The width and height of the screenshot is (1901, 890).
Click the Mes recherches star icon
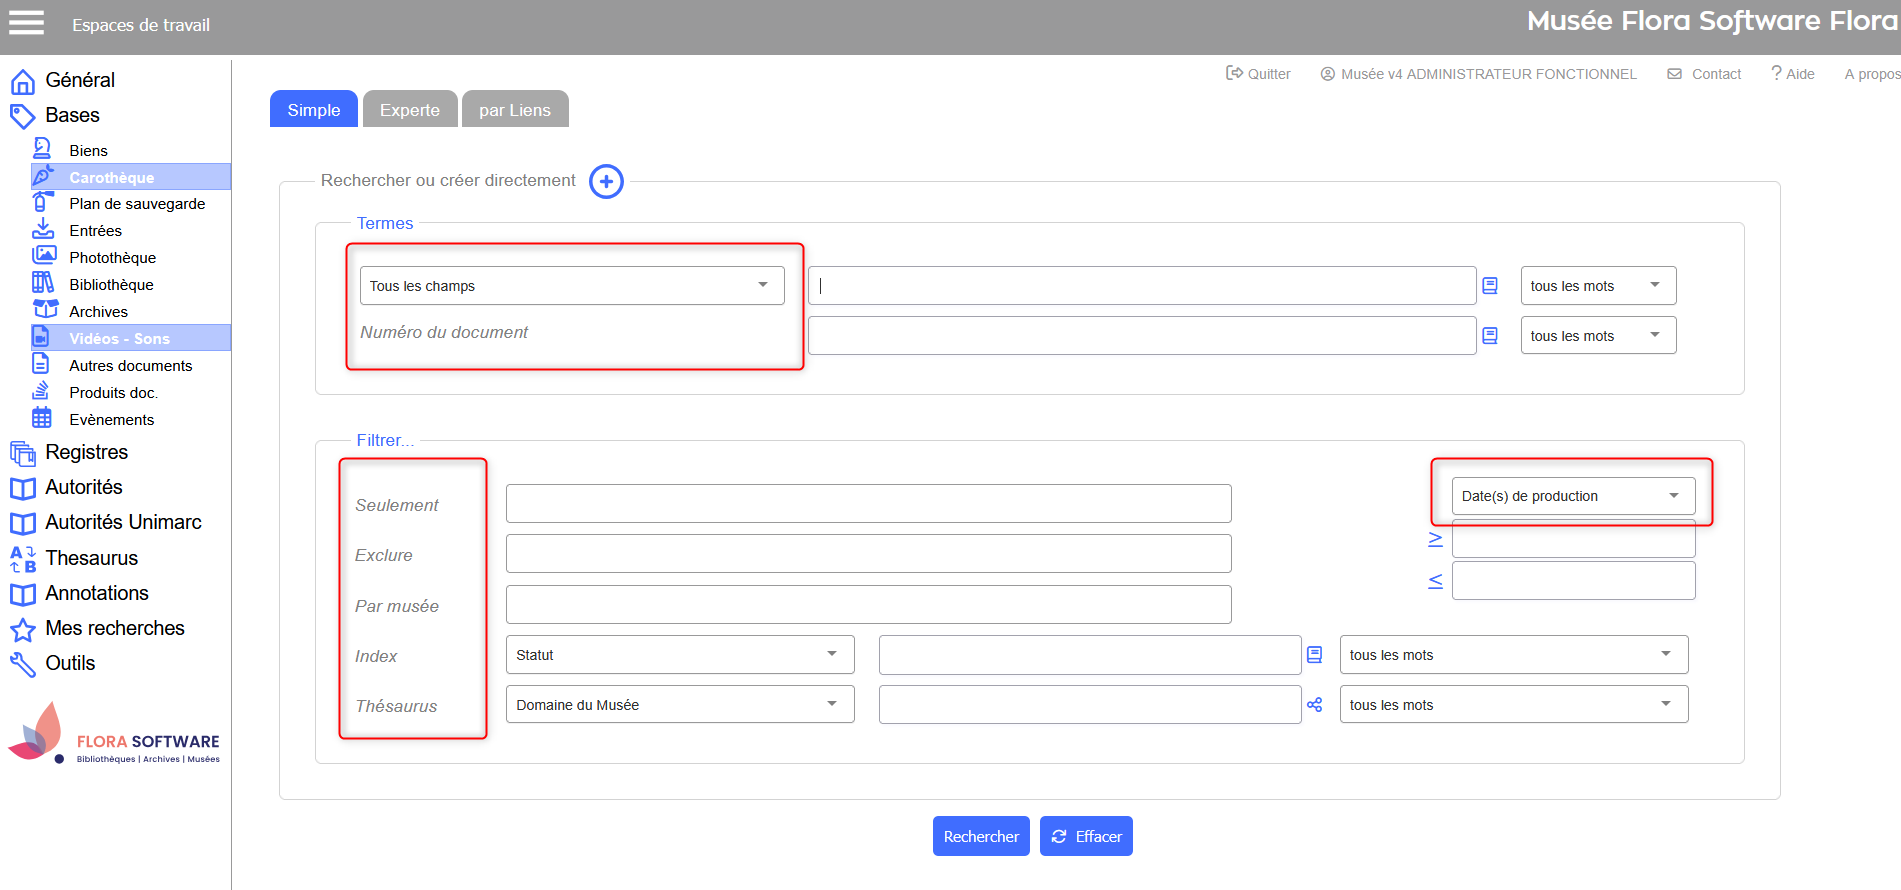tap(22, 629)
